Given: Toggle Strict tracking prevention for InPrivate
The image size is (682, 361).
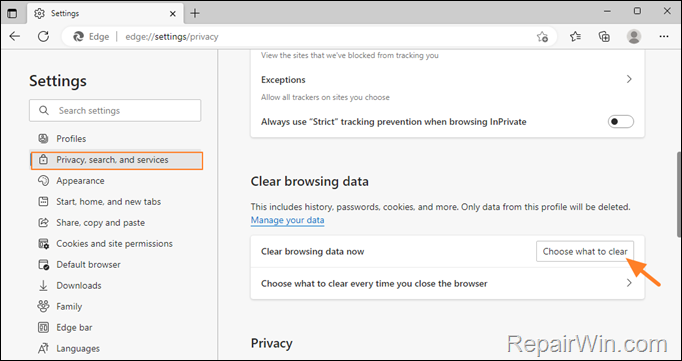Looking at the screenshot, I should tap(620, 122).
